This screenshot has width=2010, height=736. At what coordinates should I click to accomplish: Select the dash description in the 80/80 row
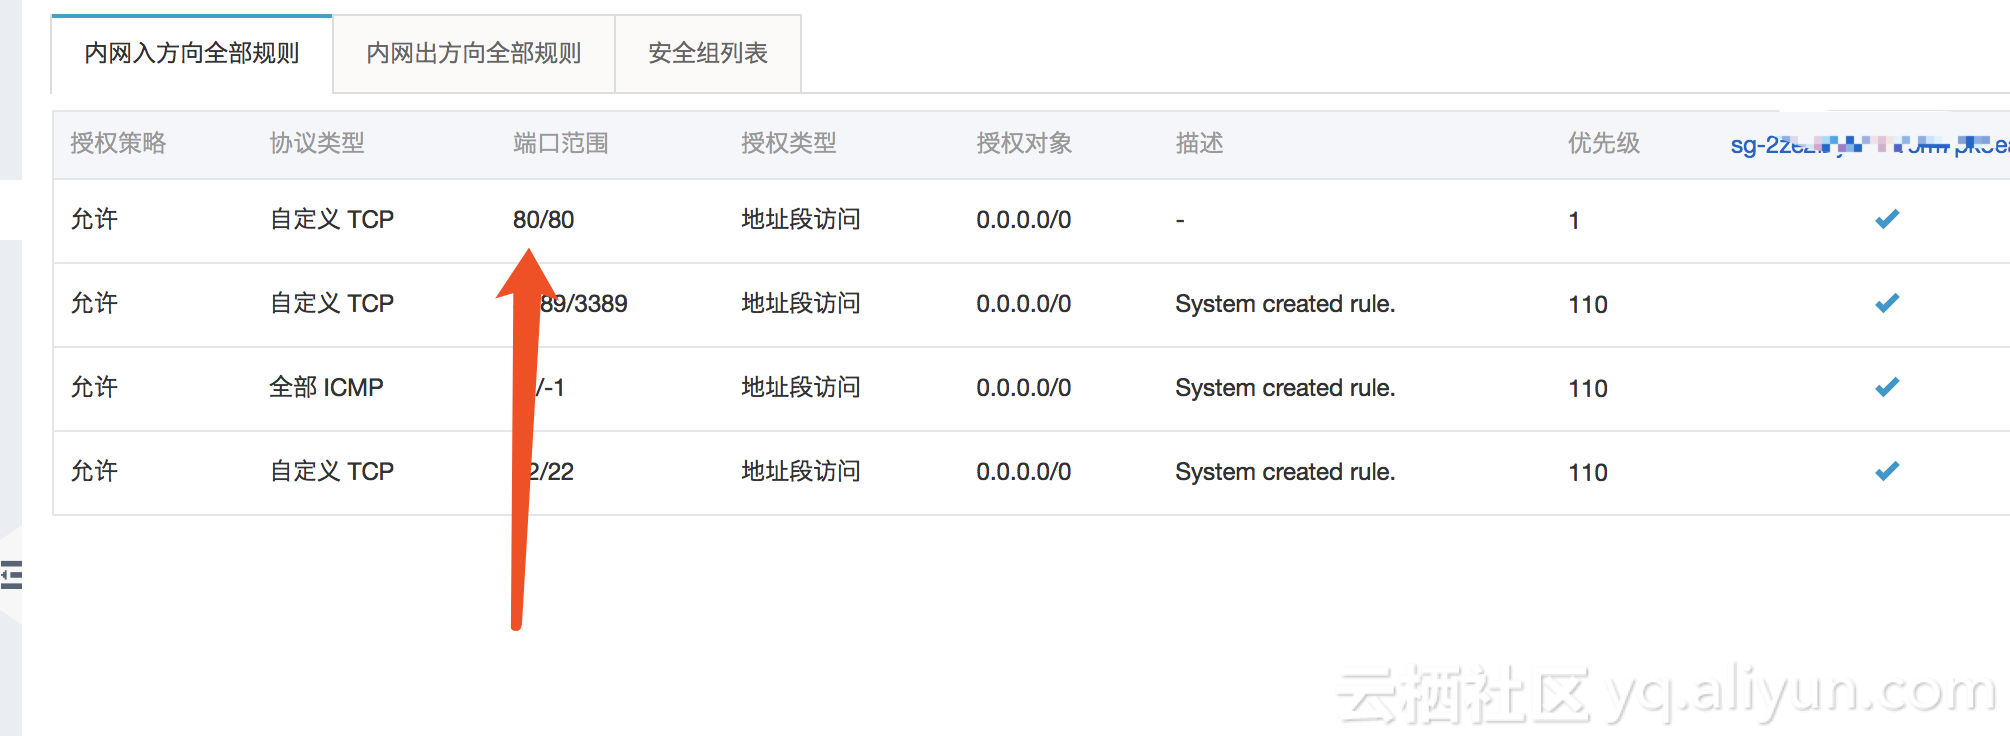point(1180,220)
